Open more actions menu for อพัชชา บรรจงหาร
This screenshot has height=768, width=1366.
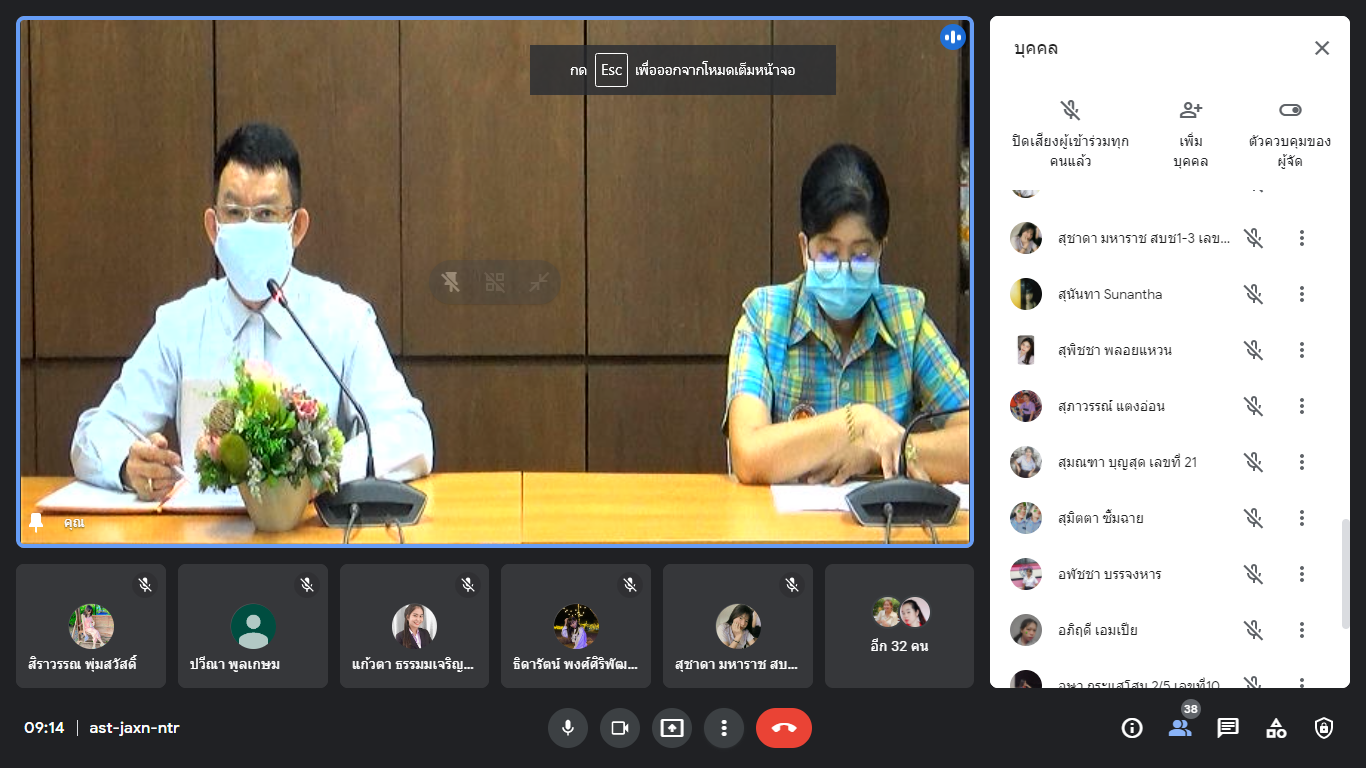click(x=1302, y=574)
